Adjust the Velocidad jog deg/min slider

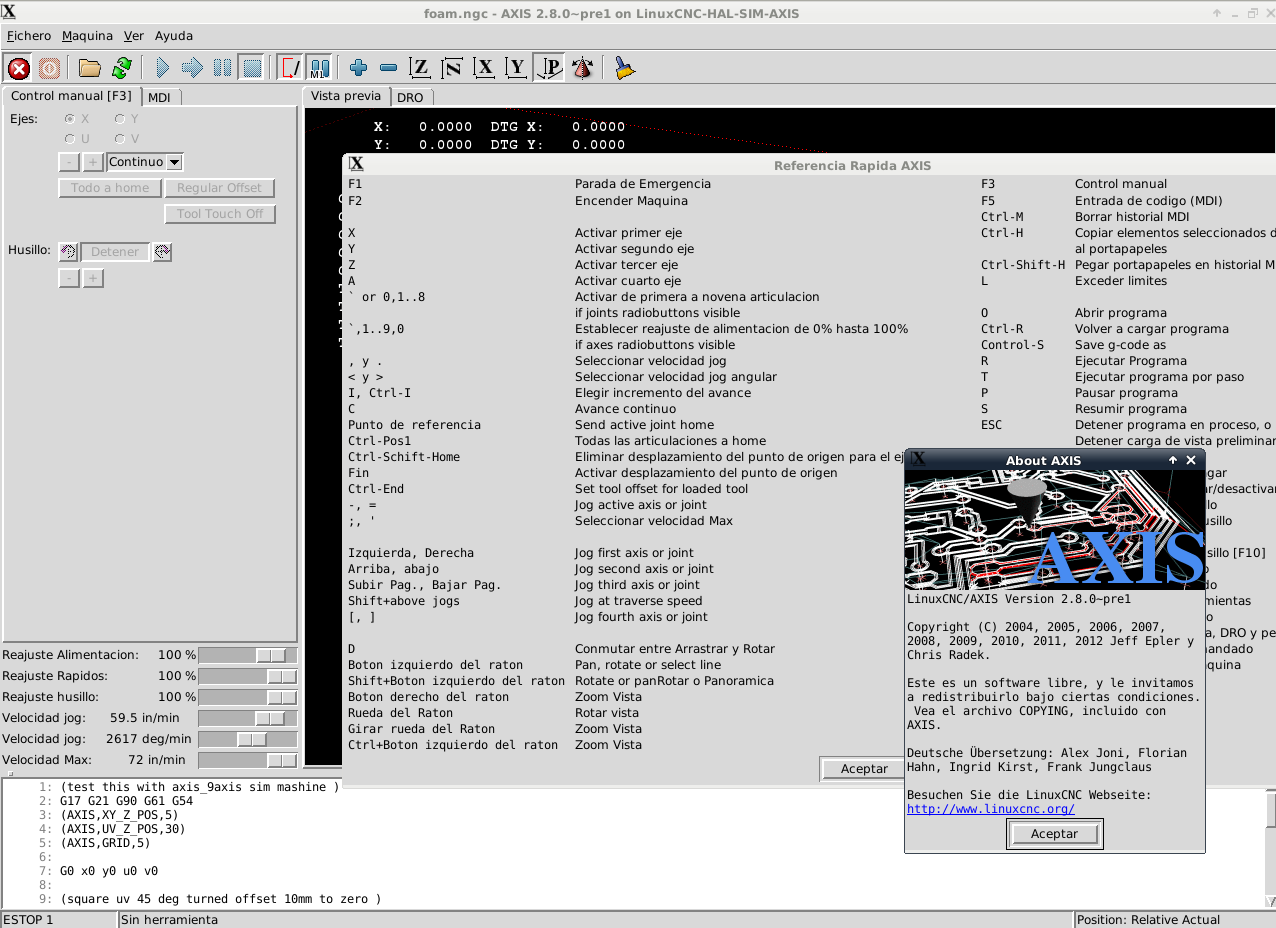pos(248,739)
